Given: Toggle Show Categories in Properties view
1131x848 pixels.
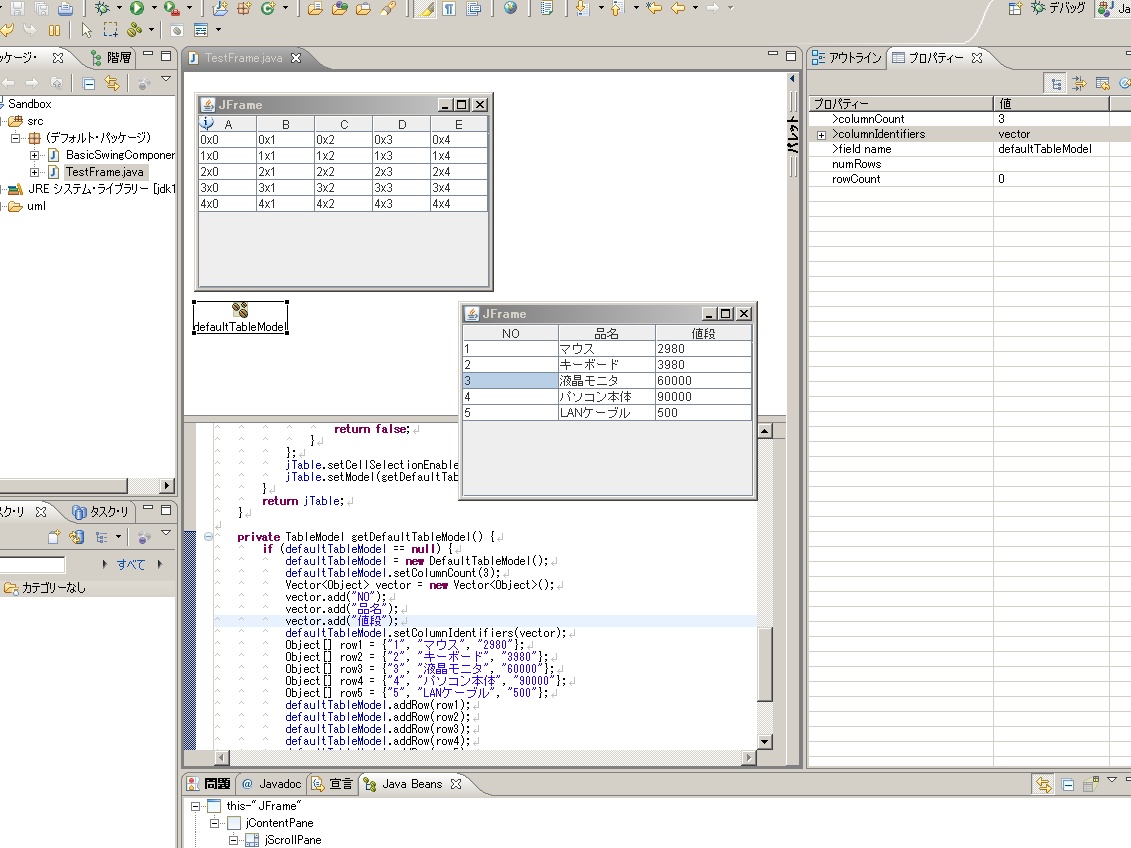Looking at the screenshot, I should [x=1056, y=84].
